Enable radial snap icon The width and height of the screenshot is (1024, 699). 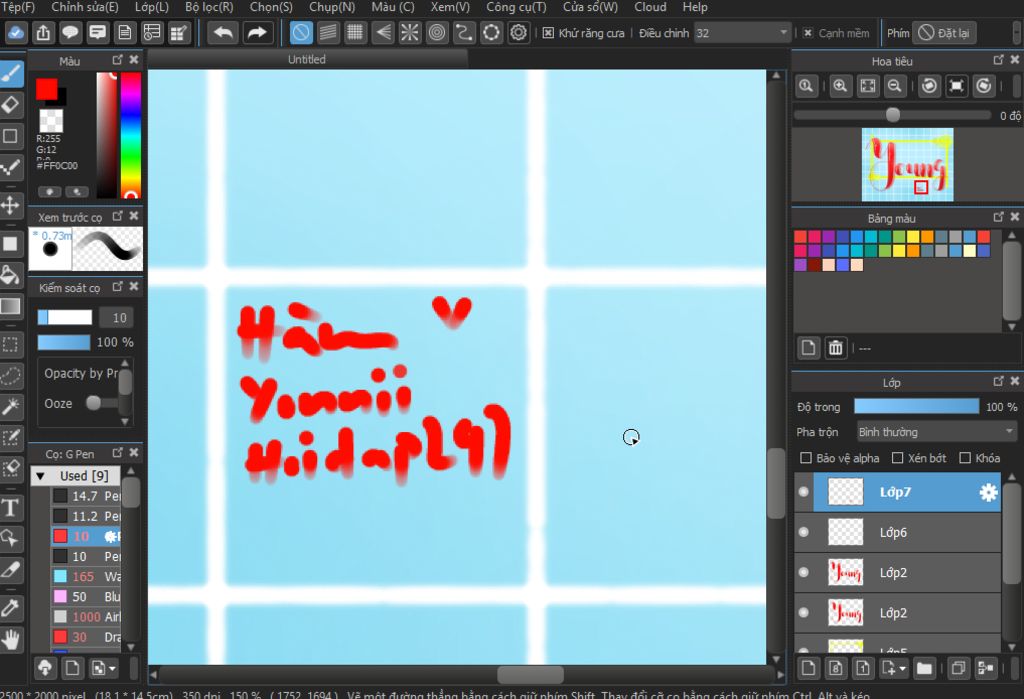click(409, 32)
